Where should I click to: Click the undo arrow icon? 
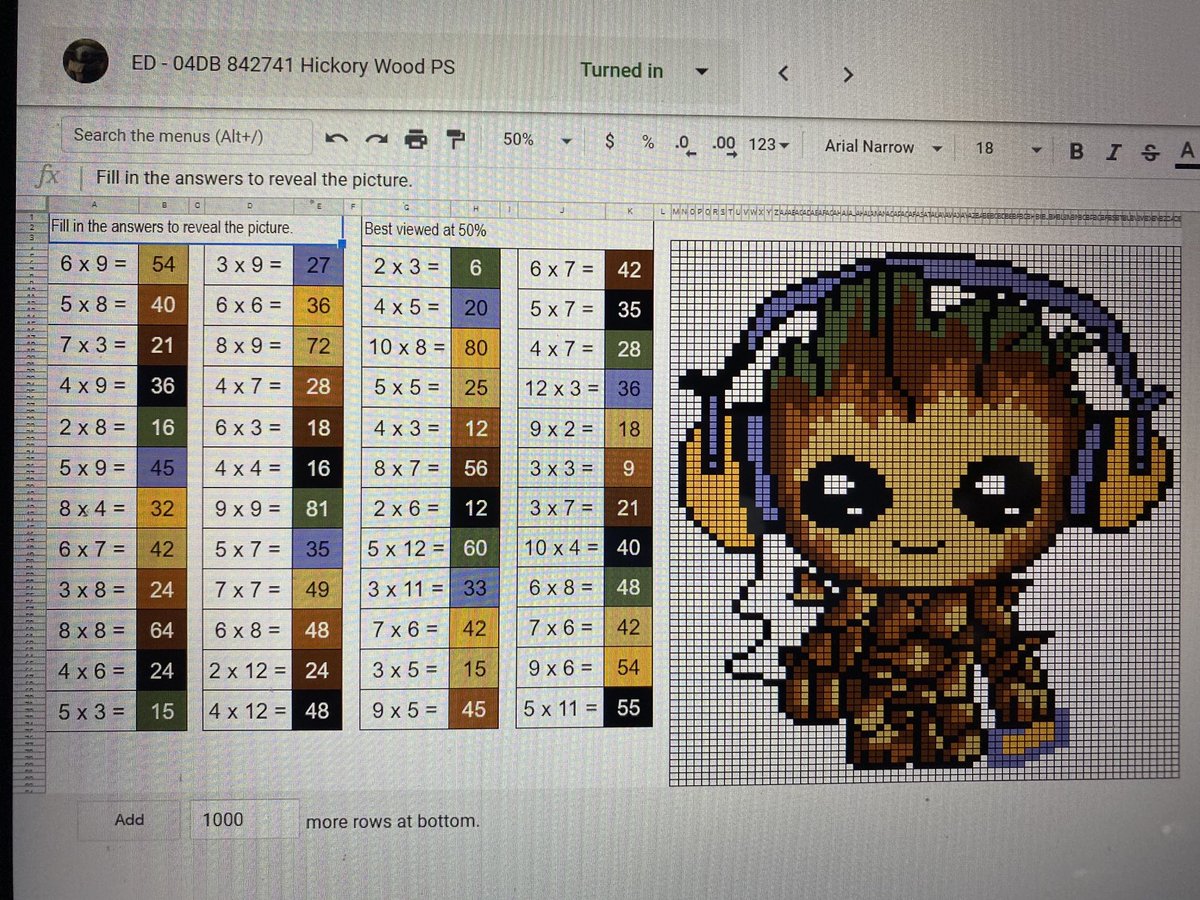(x=337, y=138)
